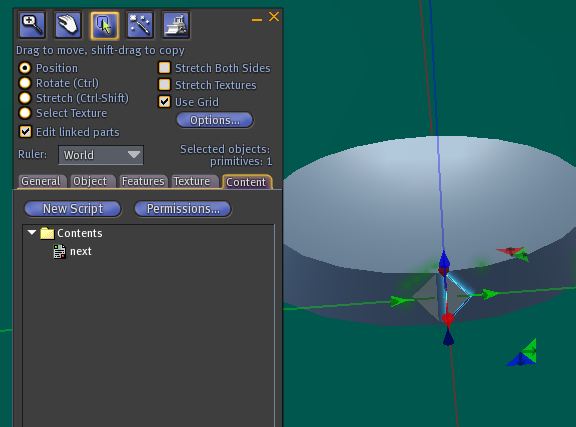Click the next script file icon

pyautogui.click(x=60, y=252)
